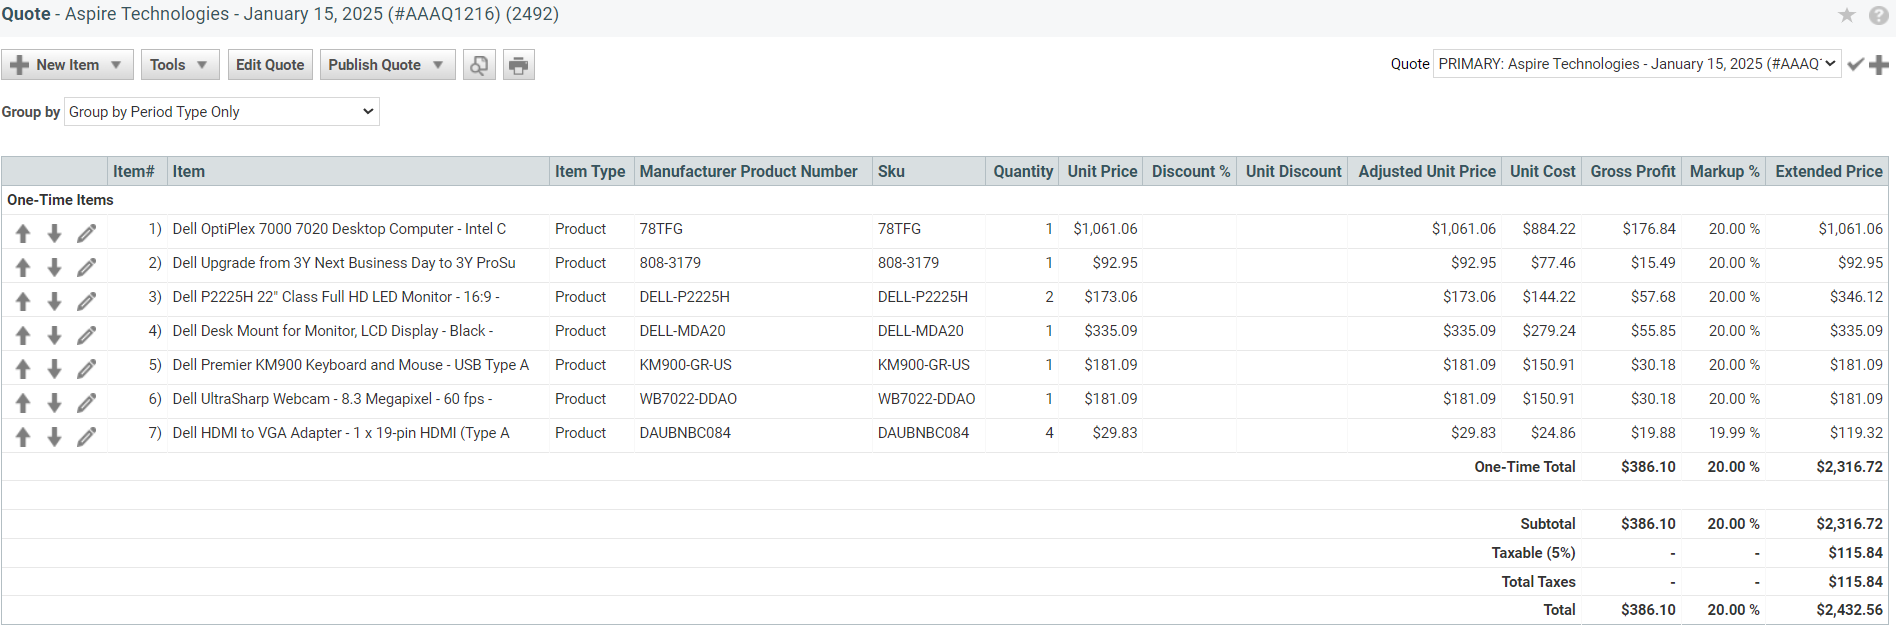This screenshot has height=628, width=1896.
Task: Move Dell Desk Mount row down
Action: tap(55, 335)
